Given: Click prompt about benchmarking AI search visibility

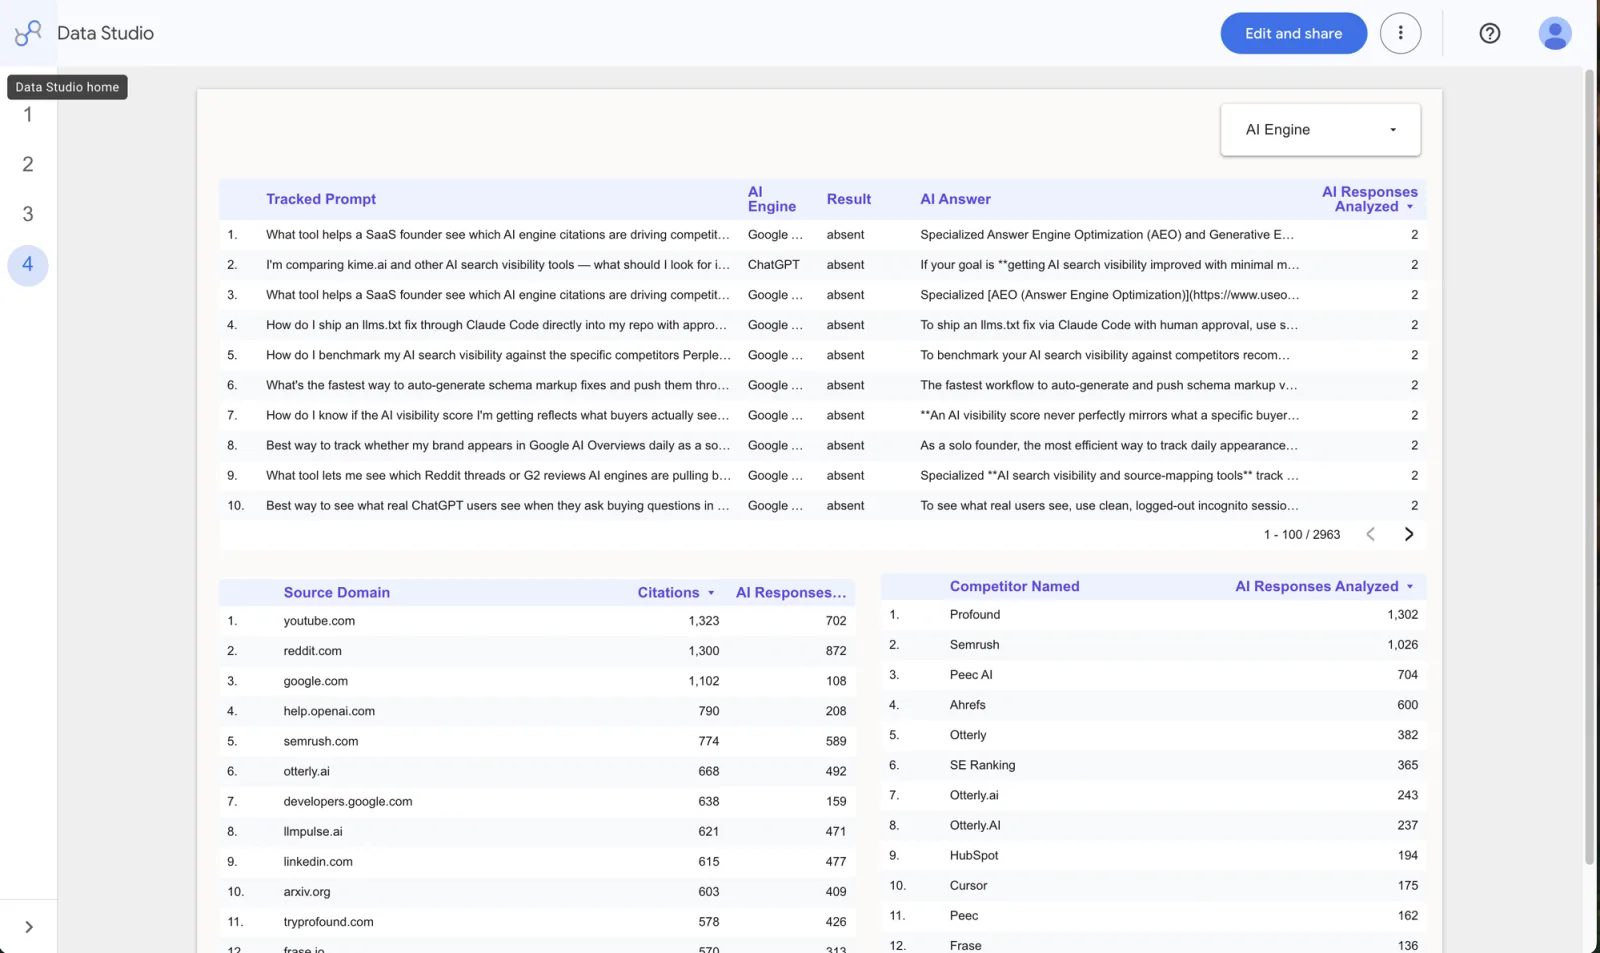Looking at the screenshot, I should point(498,355).
